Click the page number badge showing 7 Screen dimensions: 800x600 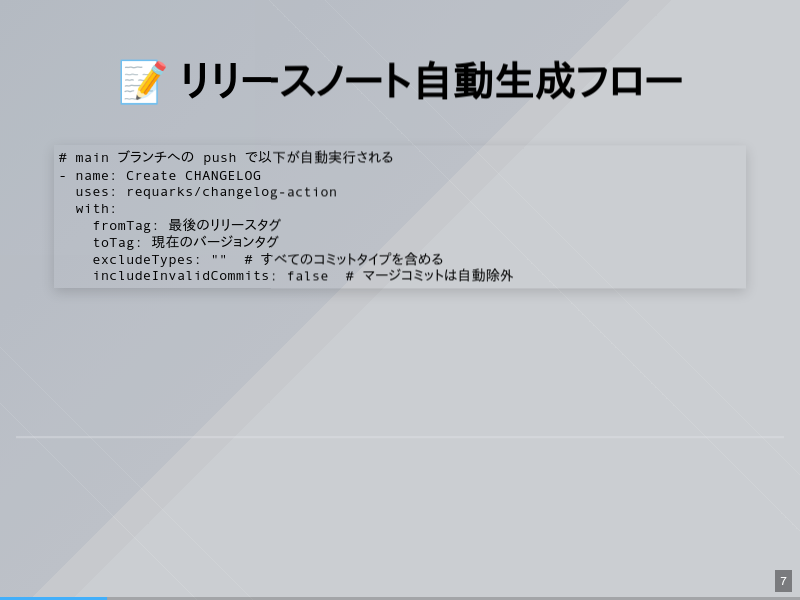click(x=782, y=580)
